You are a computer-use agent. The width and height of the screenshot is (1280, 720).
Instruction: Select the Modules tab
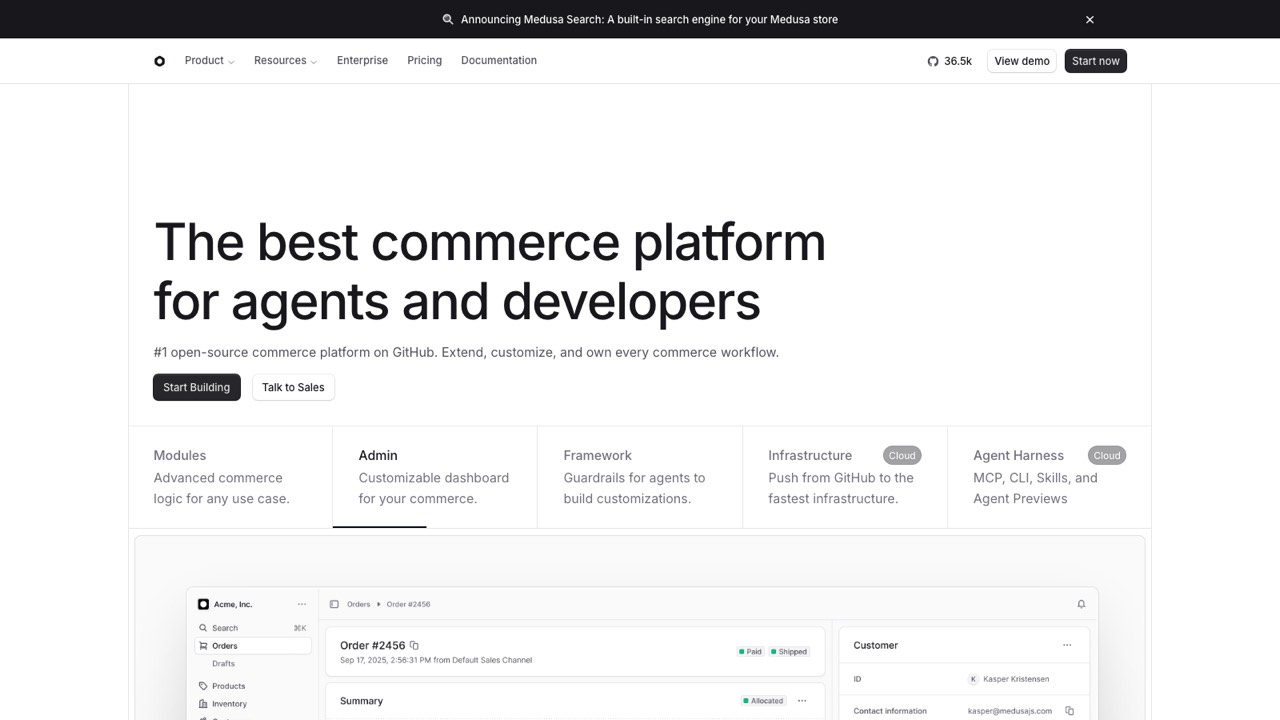coord(231,477)
